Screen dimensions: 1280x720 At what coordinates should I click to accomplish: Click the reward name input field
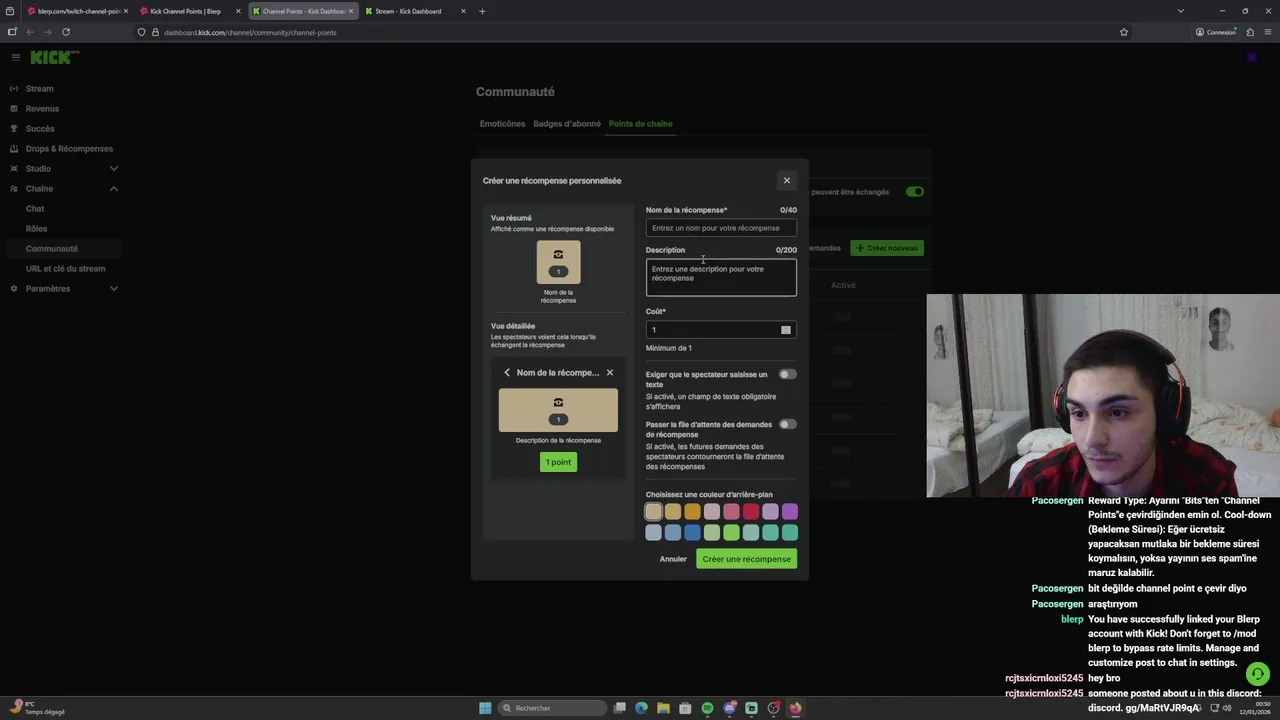[721, 228]
